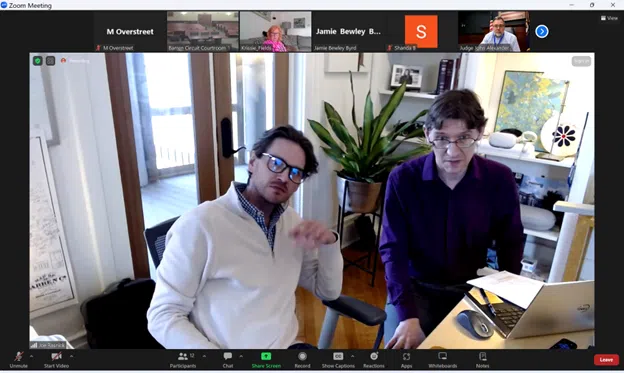Open the Reactions menu
This screenshot has width=624, height=373.
click(x=374, y=360)
